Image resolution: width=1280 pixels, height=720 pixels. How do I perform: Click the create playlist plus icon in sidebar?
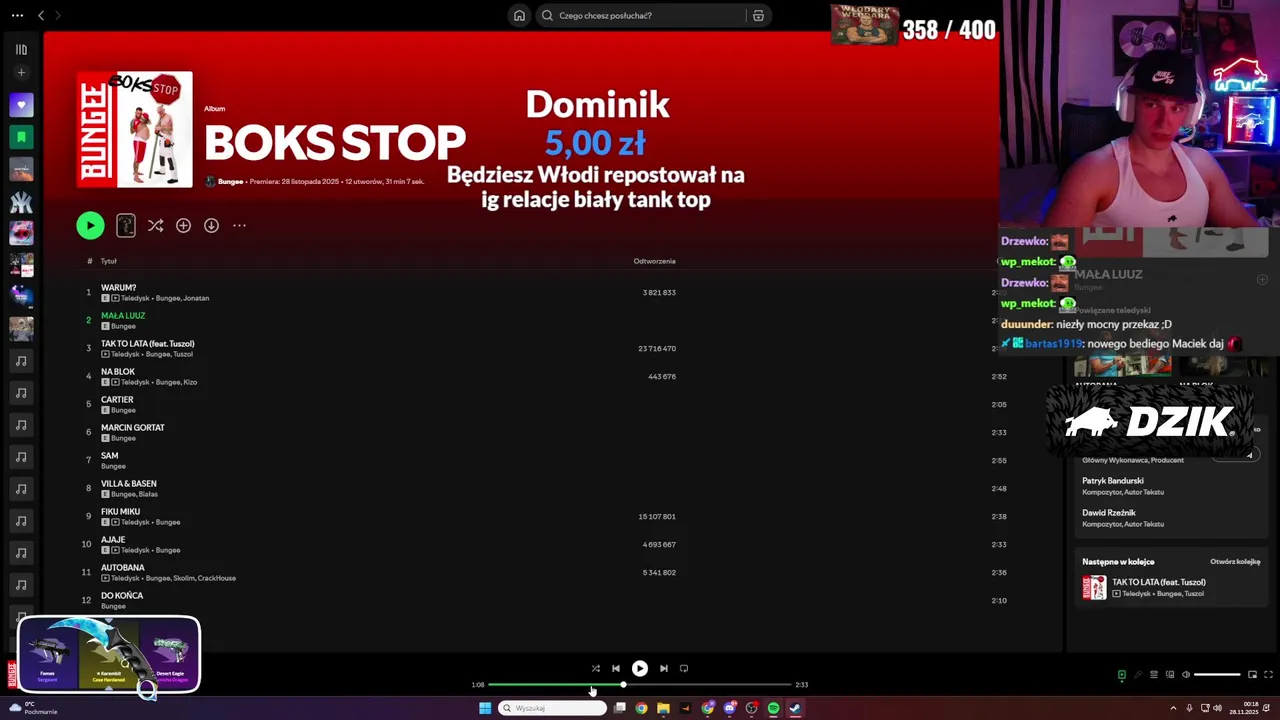click(x=21, y=72)
